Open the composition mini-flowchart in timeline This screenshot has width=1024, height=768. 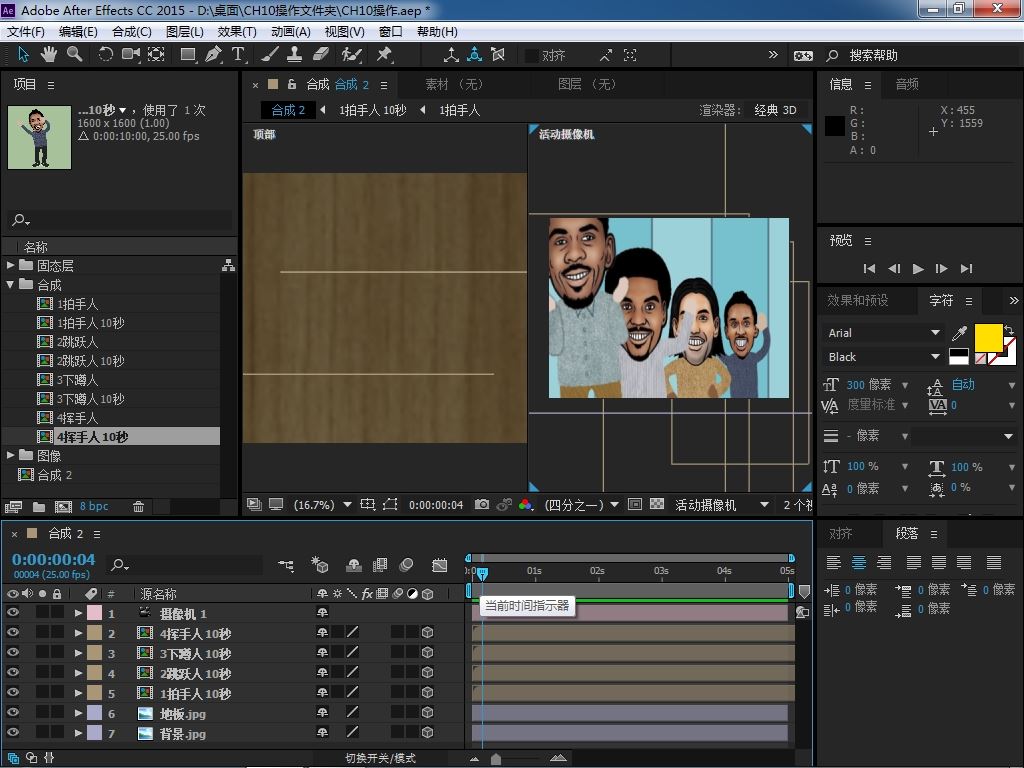click(x=286, y=566)
